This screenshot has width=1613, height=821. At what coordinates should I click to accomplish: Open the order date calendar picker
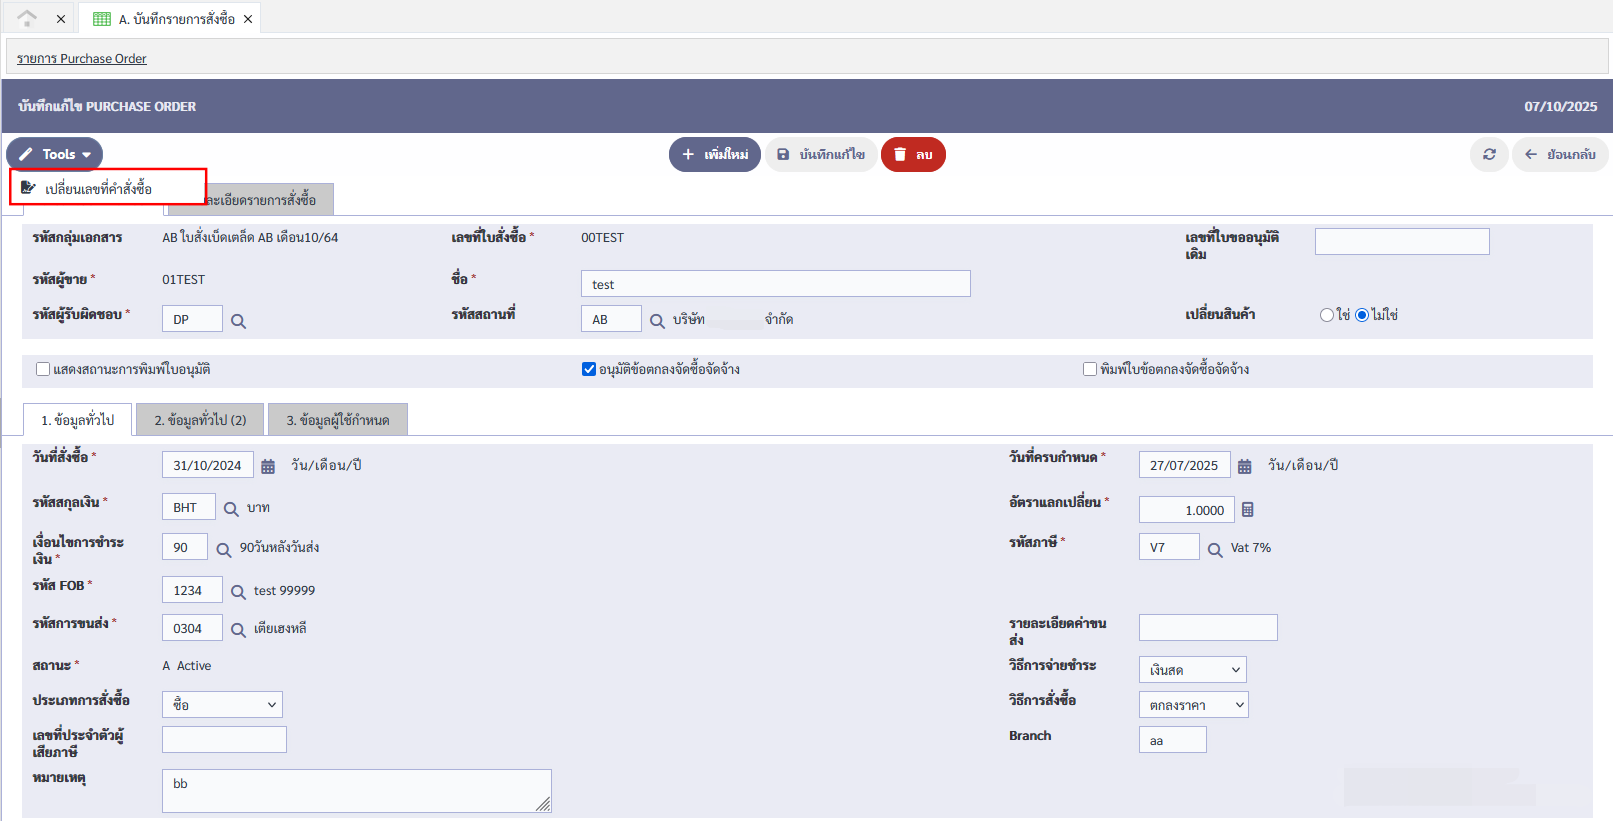[x=268, y=466]
